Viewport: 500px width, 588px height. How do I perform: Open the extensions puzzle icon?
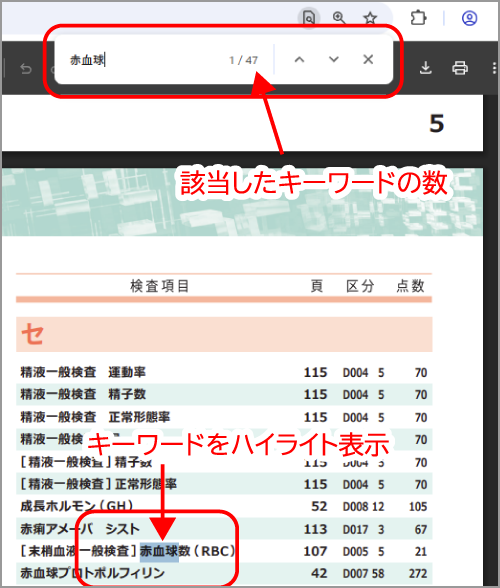(x=418, y=18)
